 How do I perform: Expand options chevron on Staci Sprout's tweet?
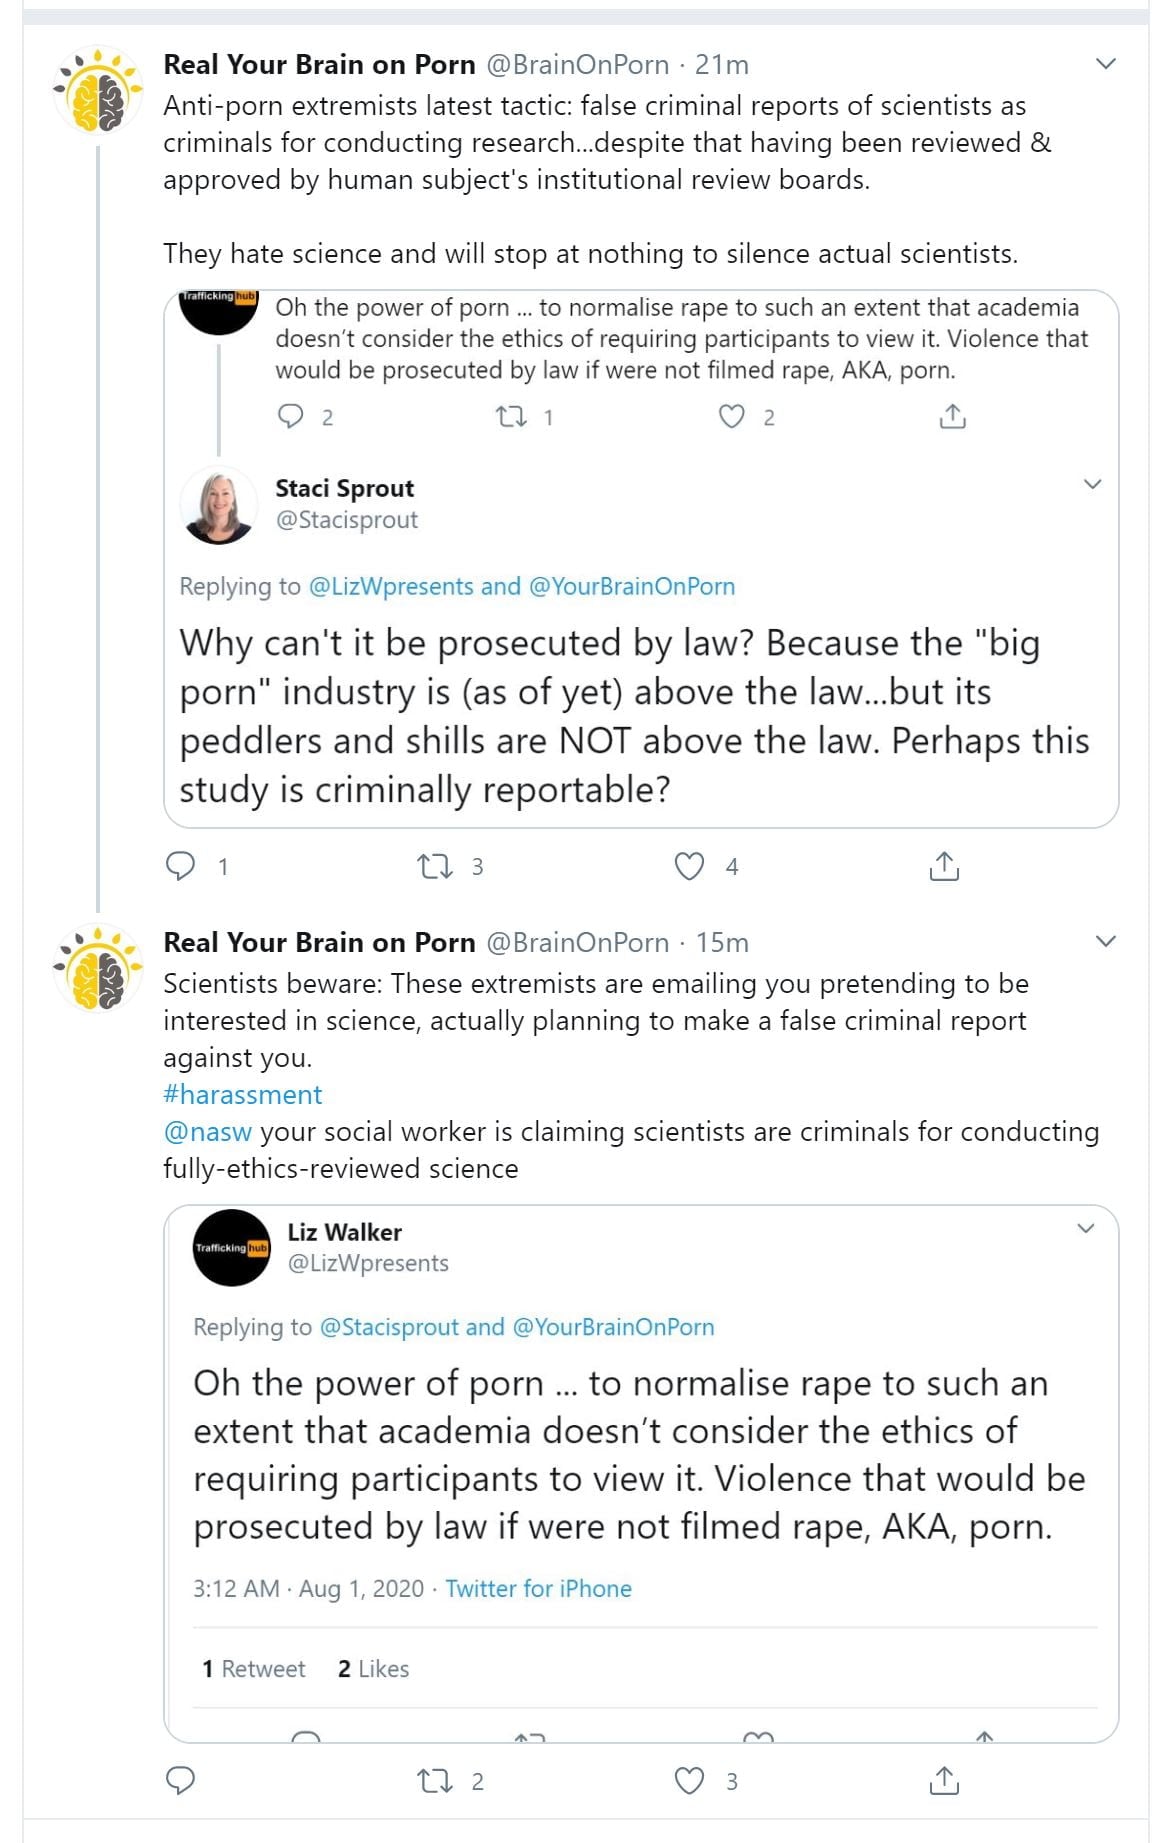coord(1092,484)
